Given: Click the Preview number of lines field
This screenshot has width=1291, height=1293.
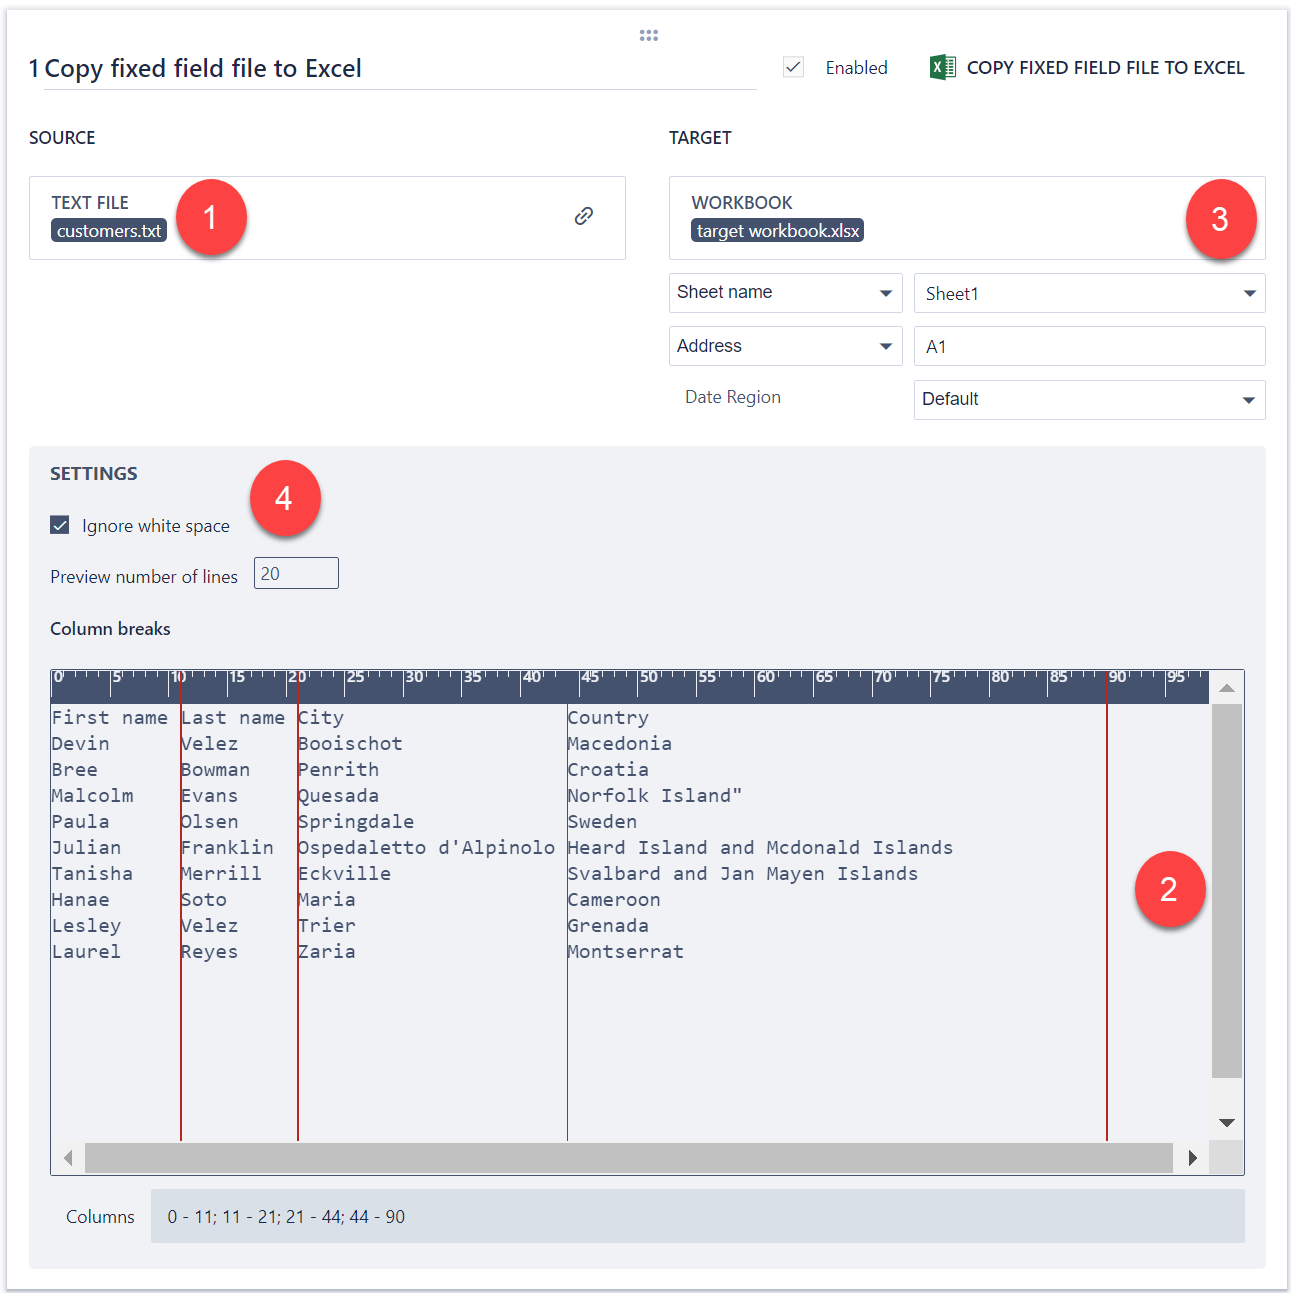Looking at the screenshot, I should click(x=296, y=574).
